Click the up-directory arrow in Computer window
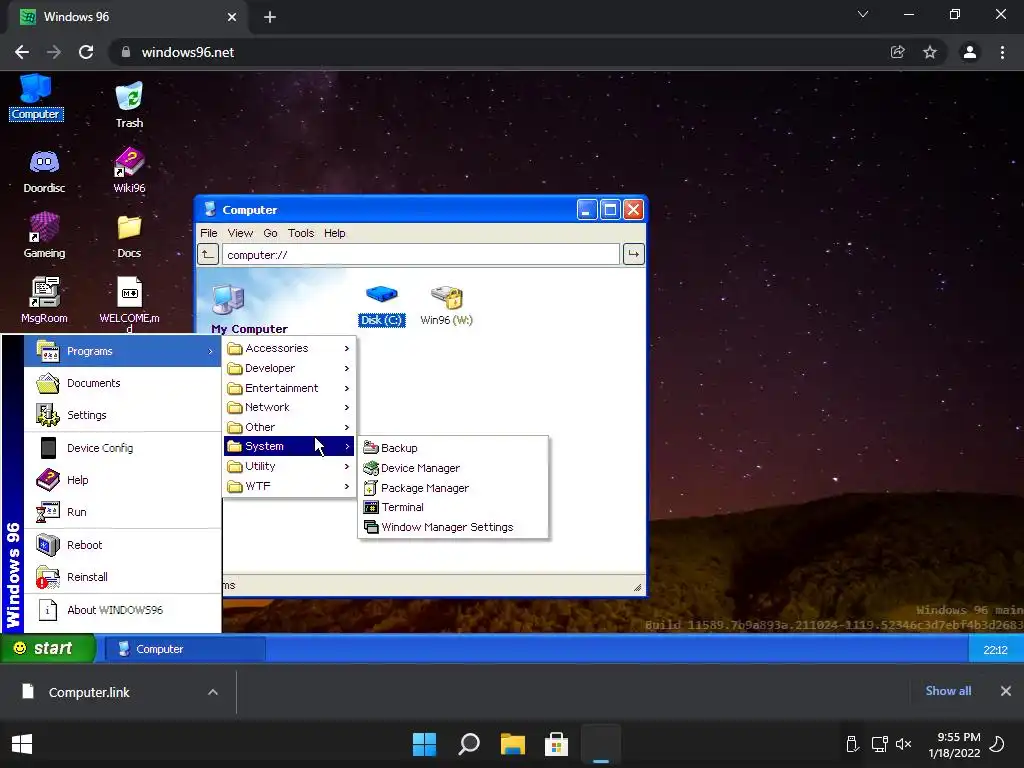 tap(208, 254)
